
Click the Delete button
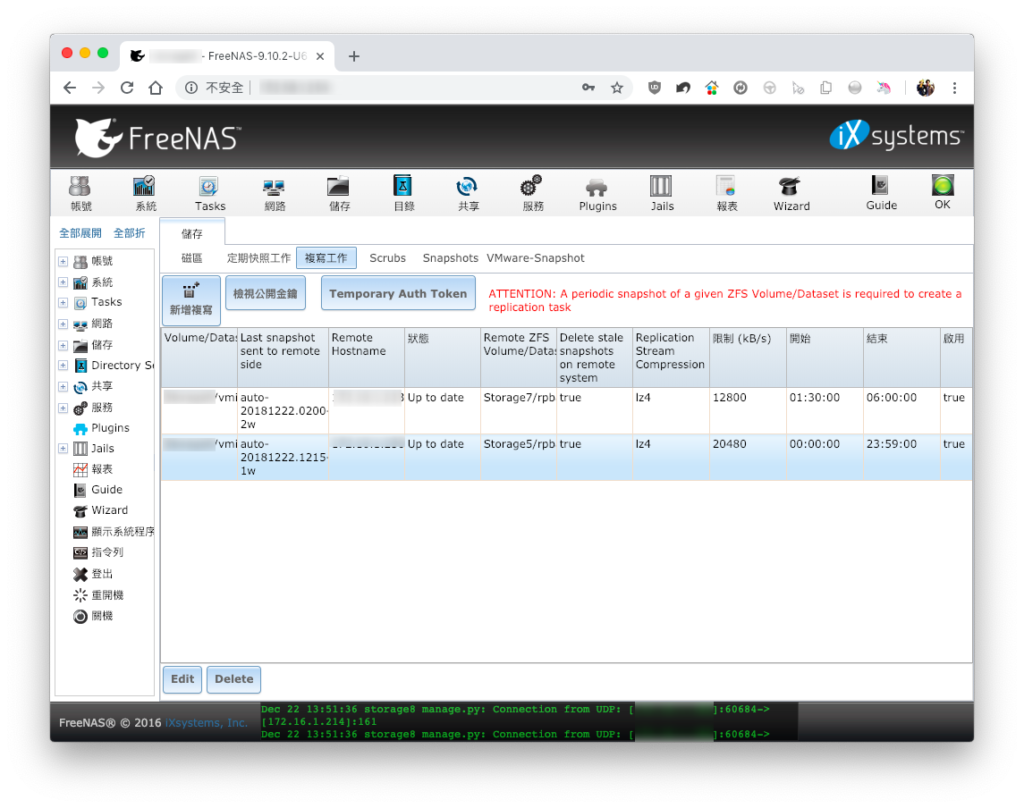(x=234, y=679)
